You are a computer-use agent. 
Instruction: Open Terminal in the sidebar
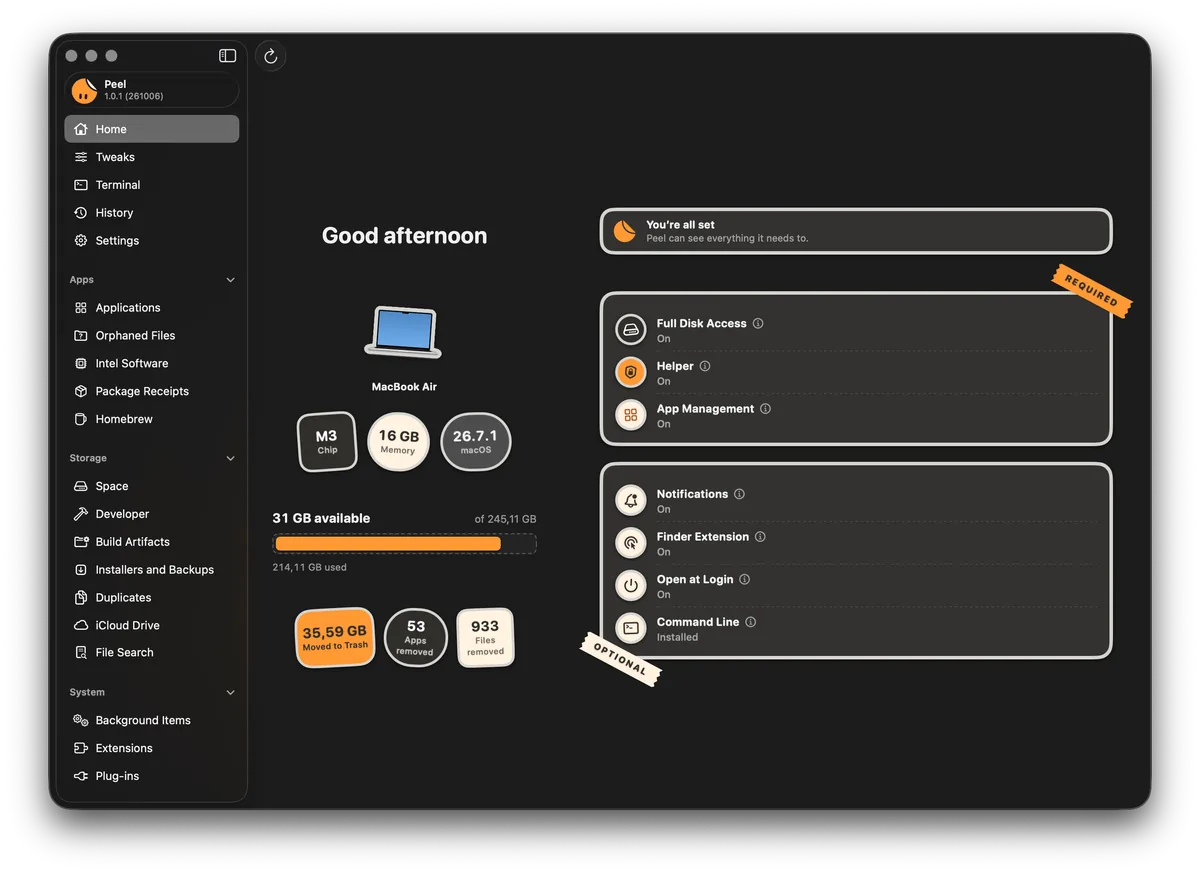point(152,185)
